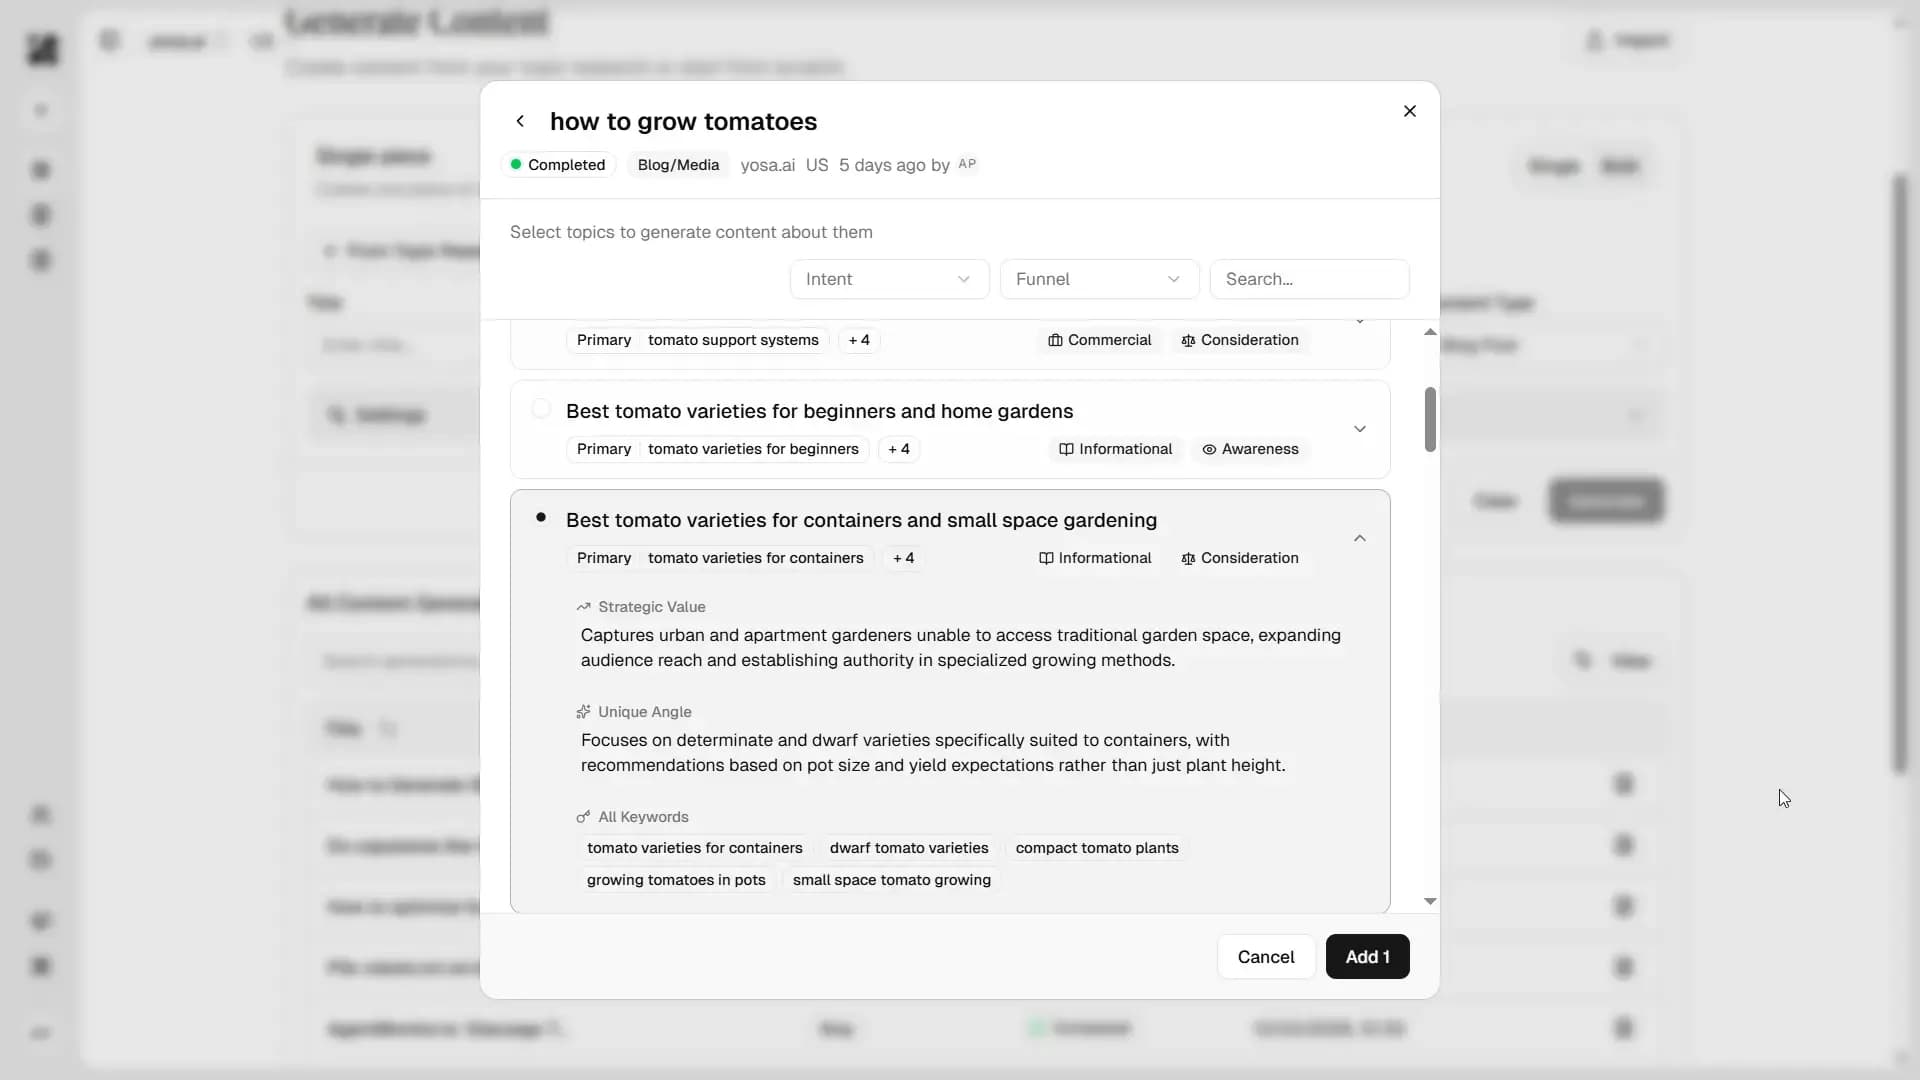1920x1080 pixels.
Task: Select checkbox for beginners and home gardens topic
Action: pyautogui.click(x=541, y=408)
